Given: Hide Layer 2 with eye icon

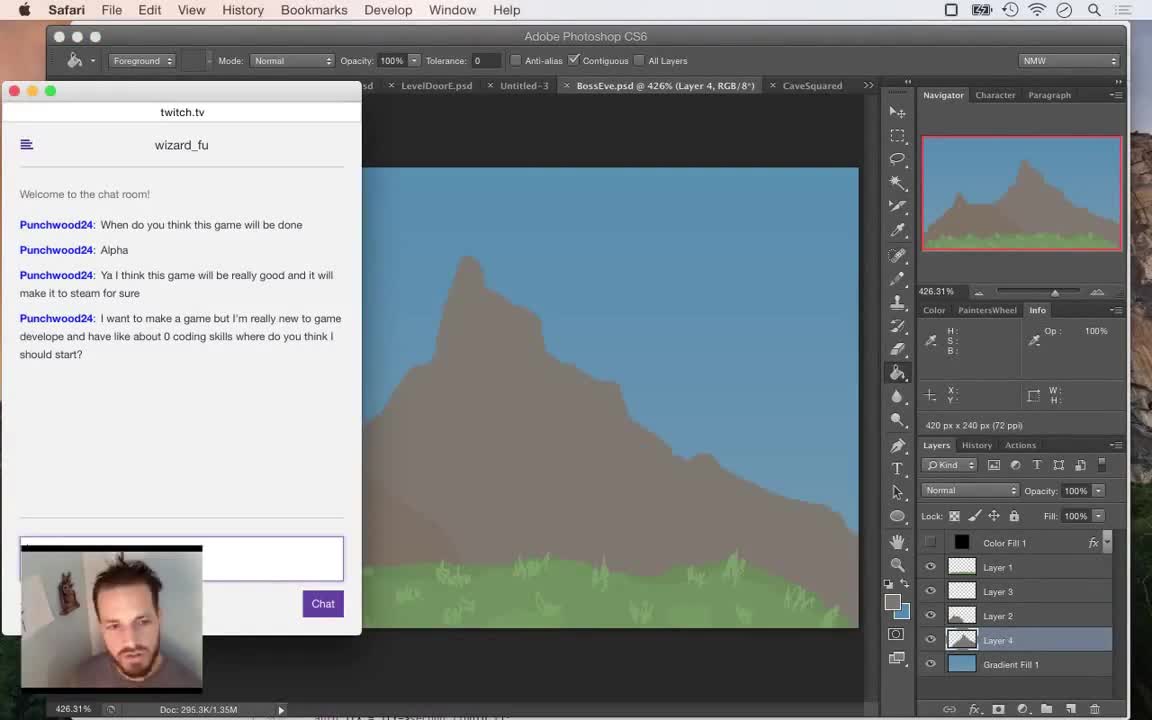Looking at the screenshot, I should (930, 615).
